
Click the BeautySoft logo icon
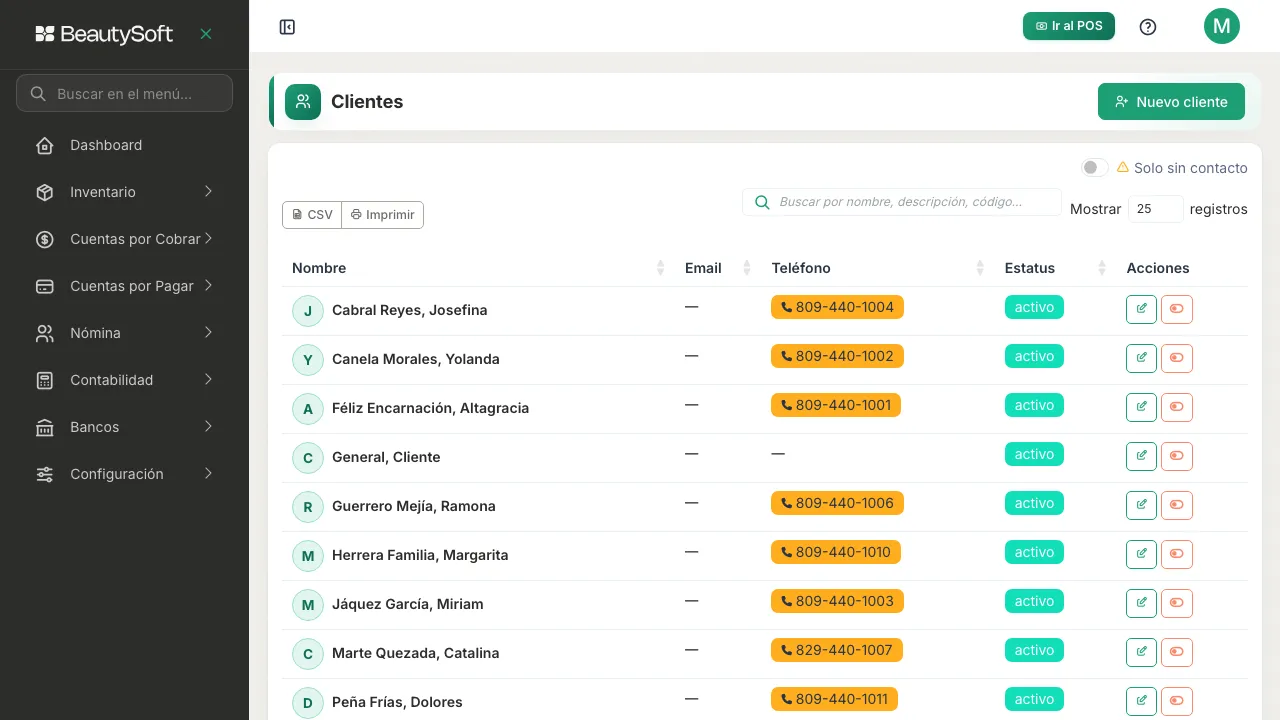coord(45,34)
